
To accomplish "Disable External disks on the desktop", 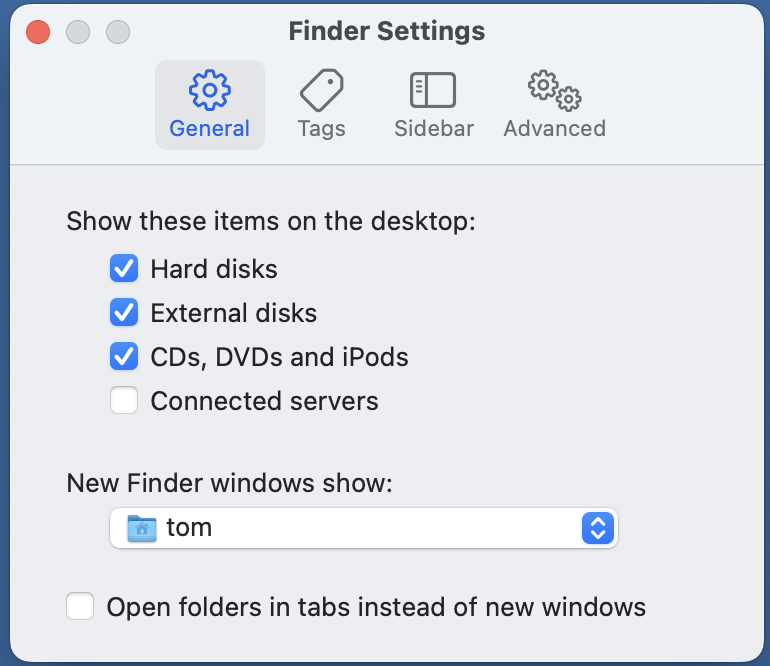I will pos(124,312).
